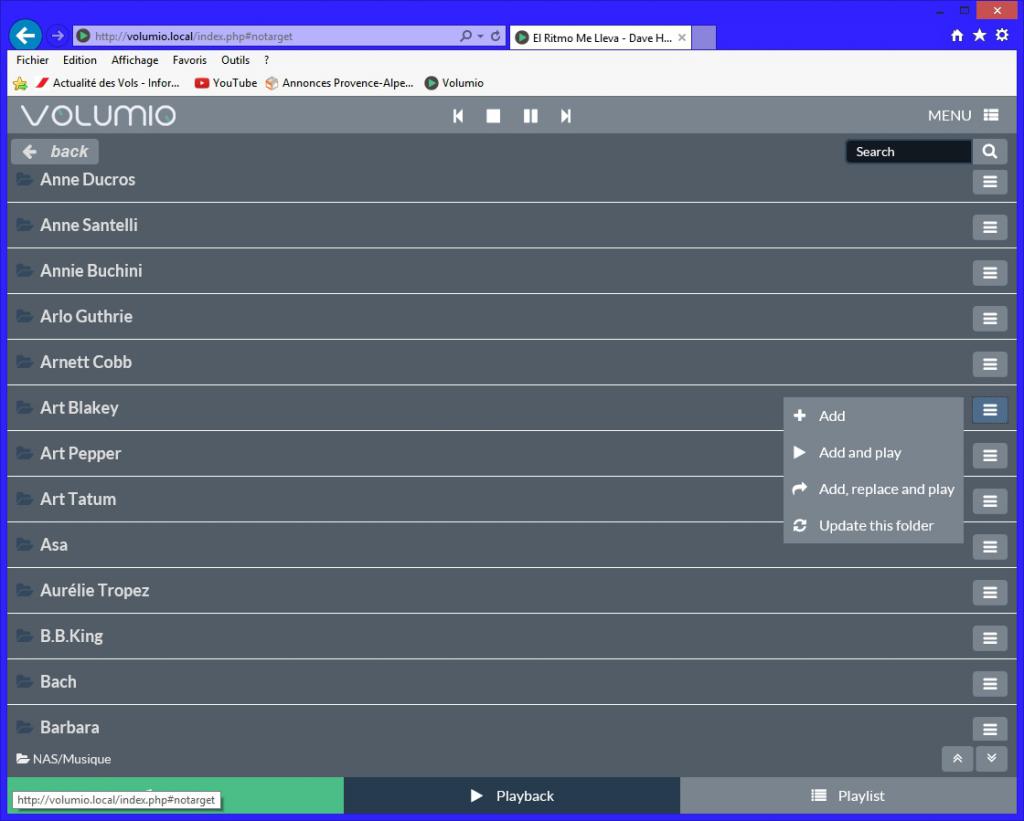The height and width of the screenshot is (821, 1024).
Task: Open Annonces Provence-Alpe... bookmark
Action: [x=340, y=83]
